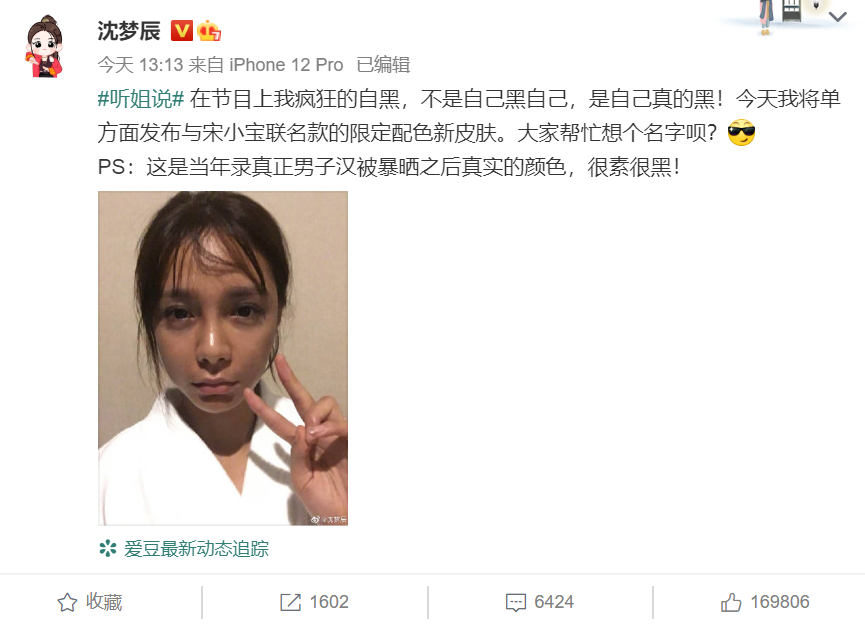This screenshot has height=629, width=865.
Task: Click the orange verified V badge
Action: pyautogui.click(x=181, y=31)
